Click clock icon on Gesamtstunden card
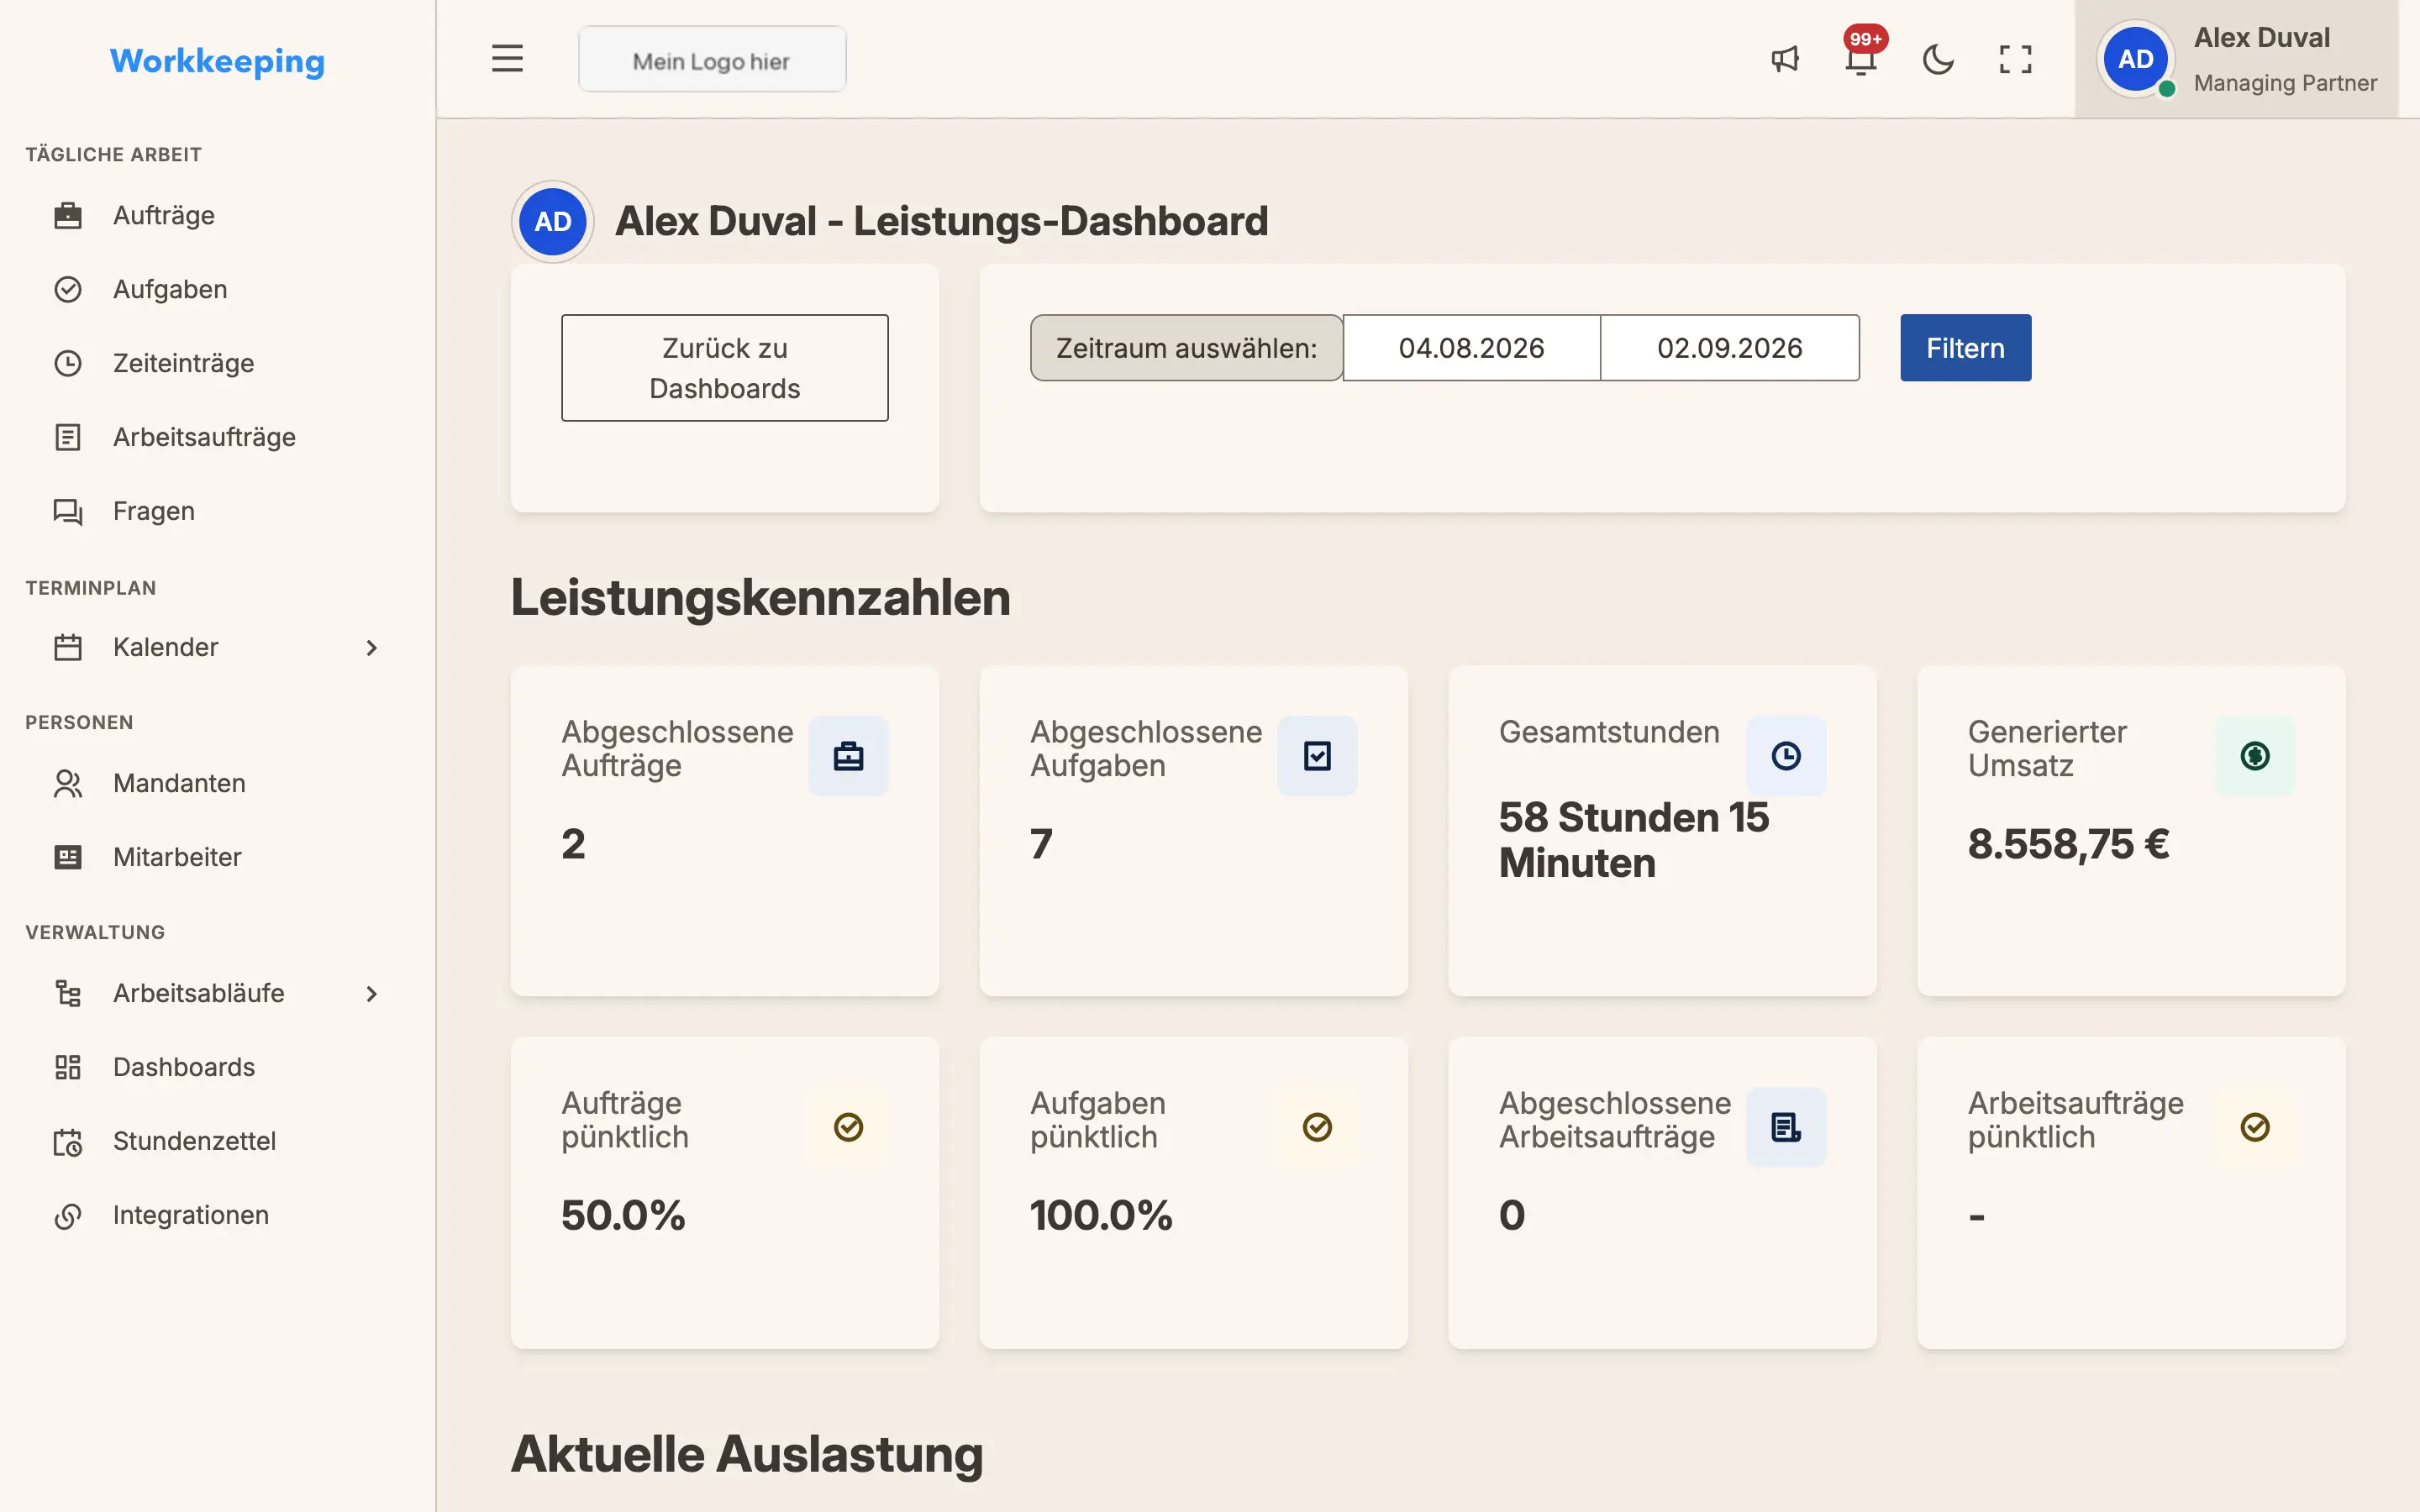 (1786, 756)
